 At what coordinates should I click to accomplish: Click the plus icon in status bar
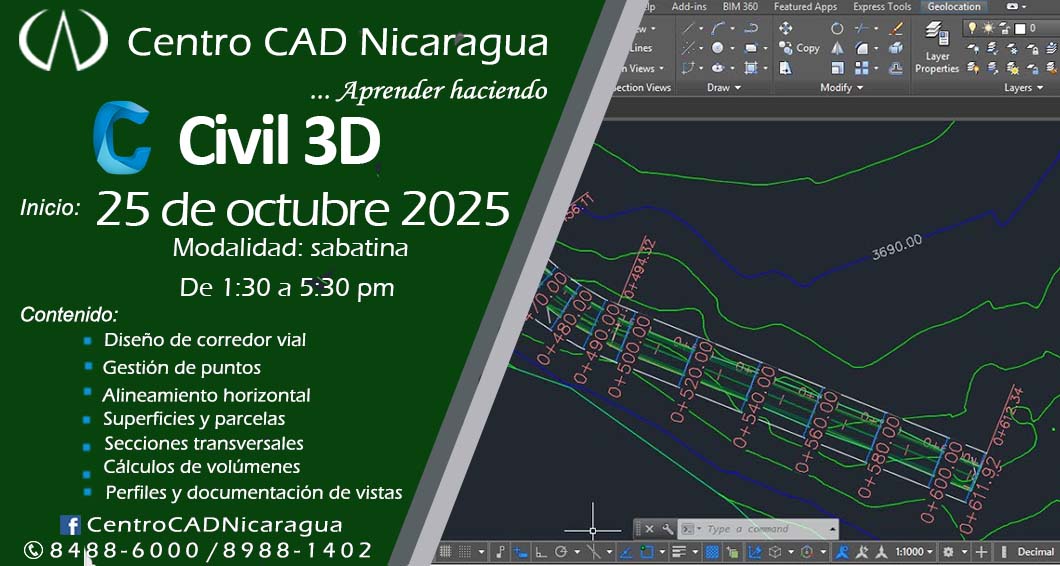pos(981,552)
